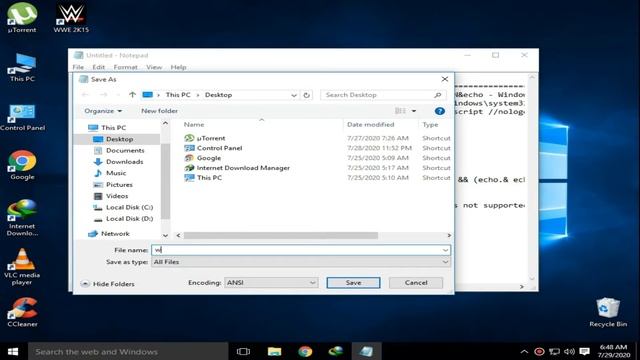This screenshot has height=360, width=640.
Task: Launch Chrome from the taskbar
Action: coord(305,351)
